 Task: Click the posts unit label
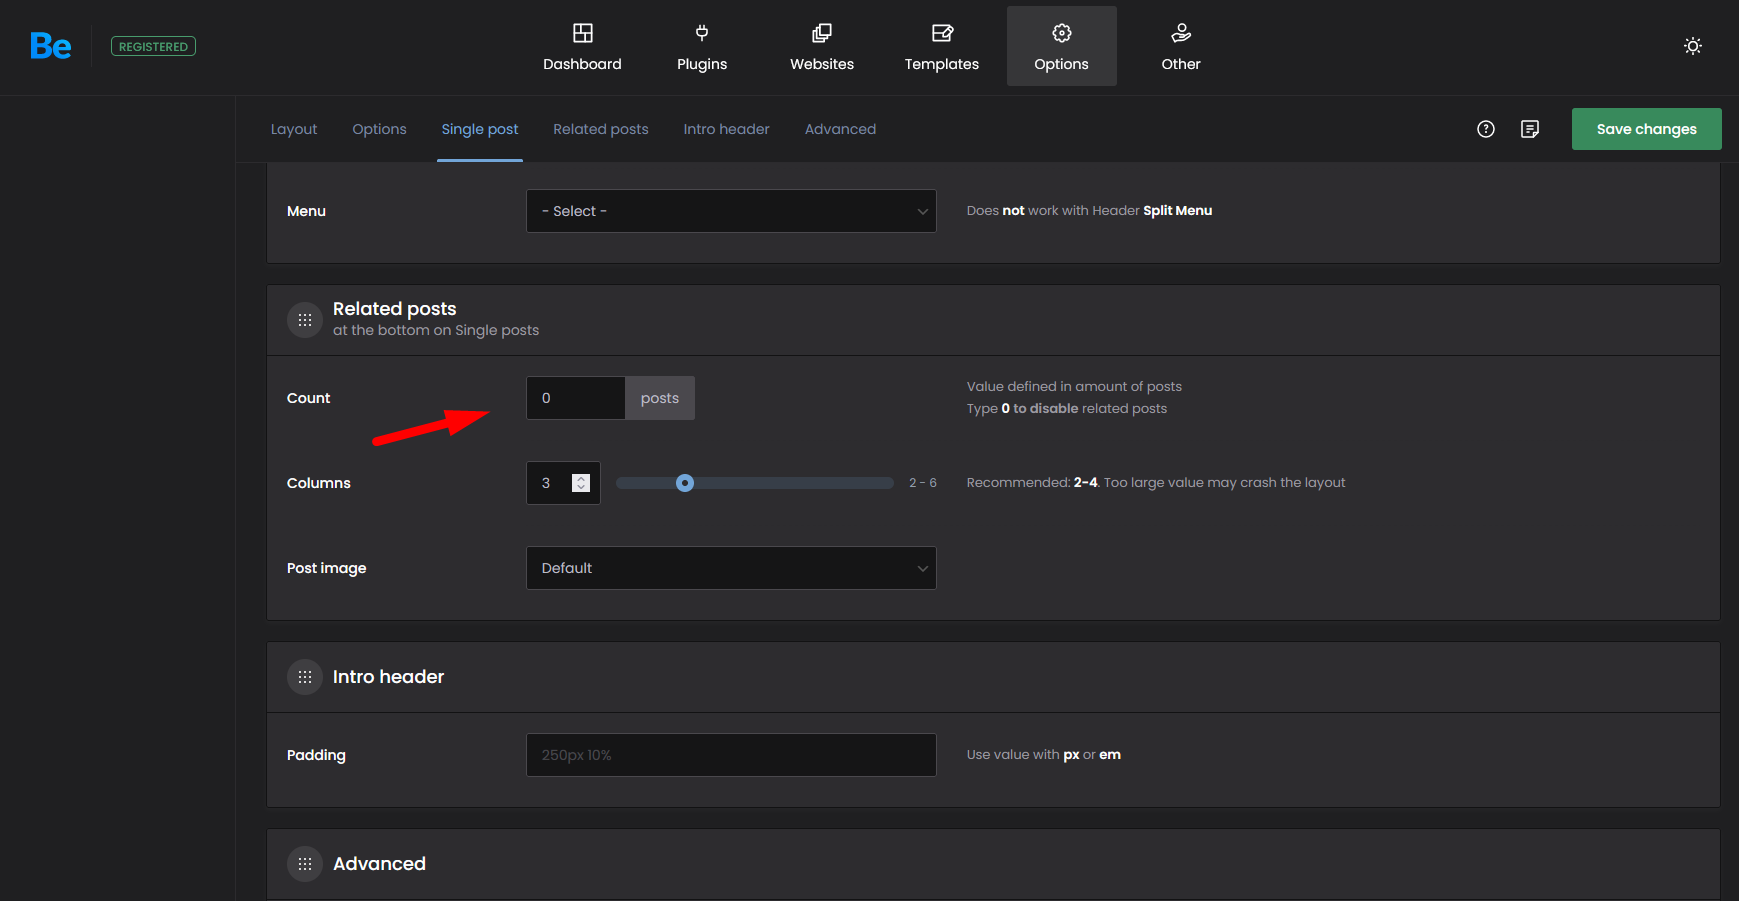[x=660, y=398]
